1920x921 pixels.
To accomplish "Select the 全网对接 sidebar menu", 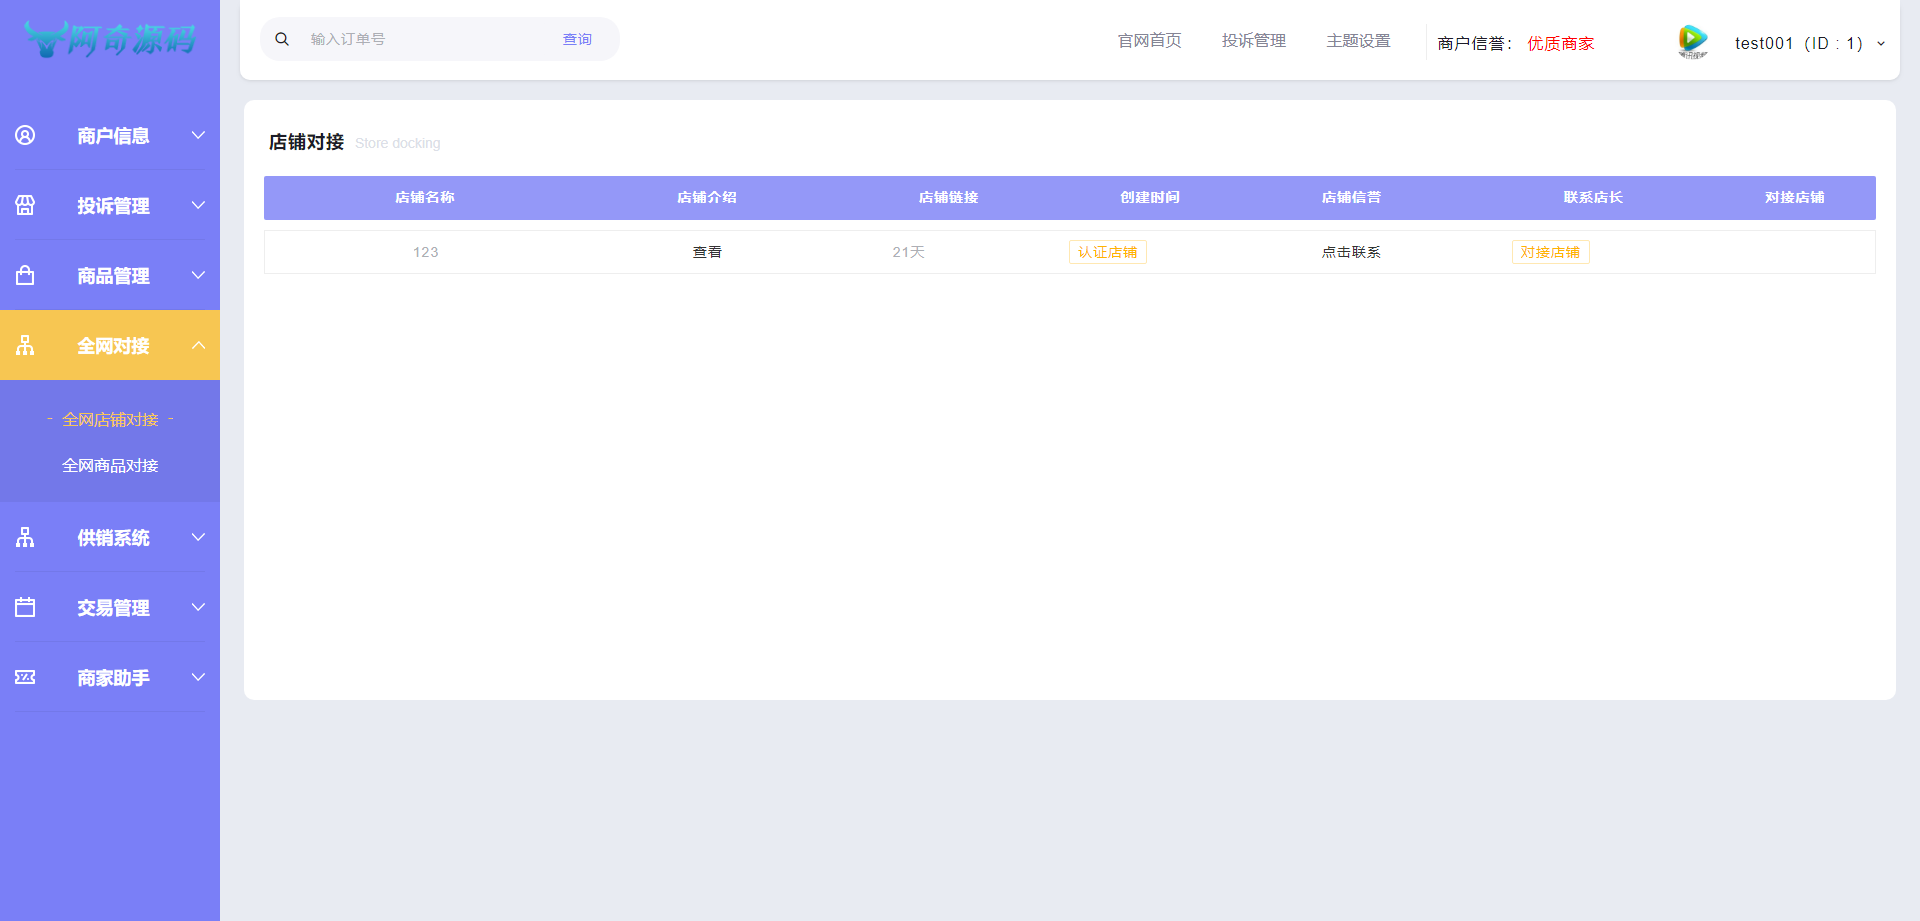I will point(110,345).
